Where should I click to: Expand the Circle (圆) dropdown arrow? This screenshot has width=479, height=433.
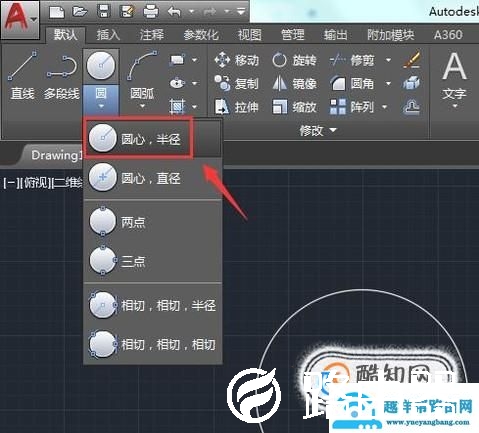coord(101,107)
